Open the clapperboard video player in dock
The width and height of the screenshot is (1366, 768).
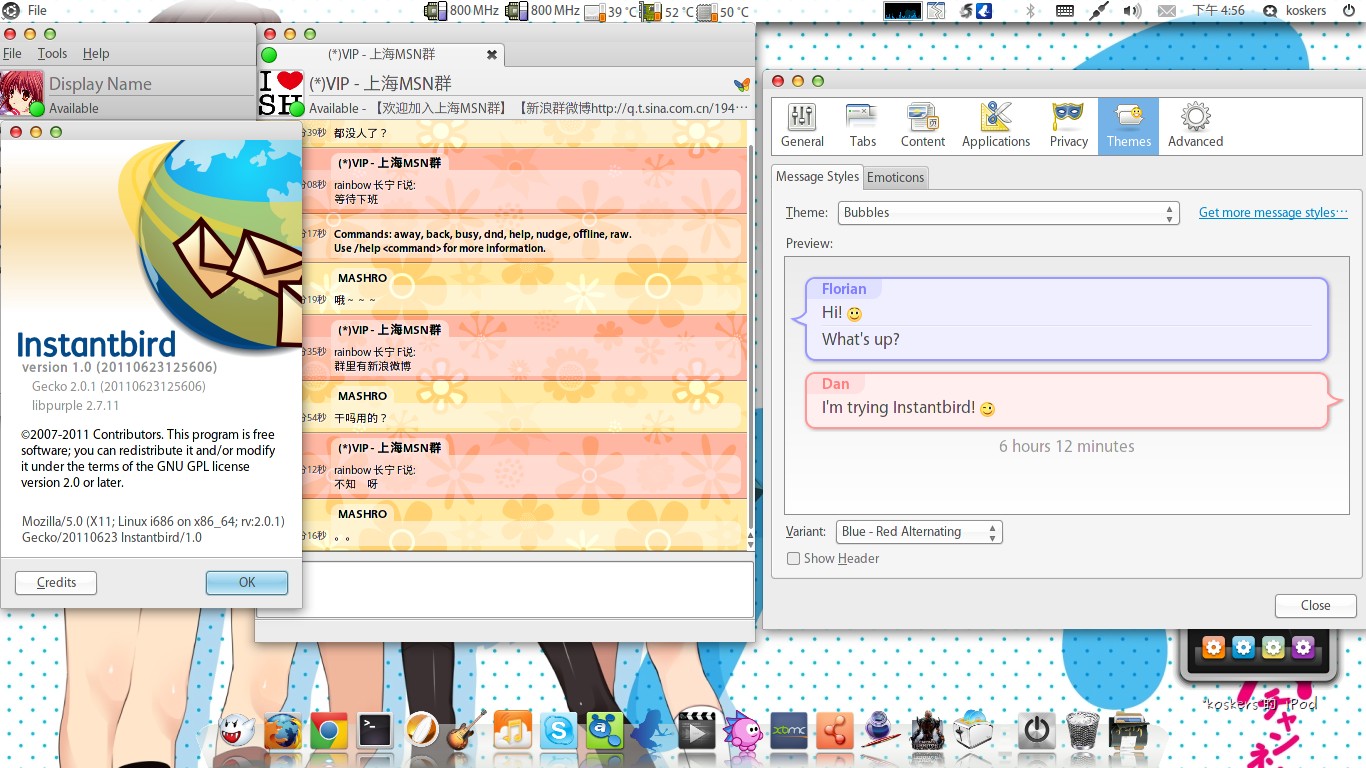[x=696, y=731]
